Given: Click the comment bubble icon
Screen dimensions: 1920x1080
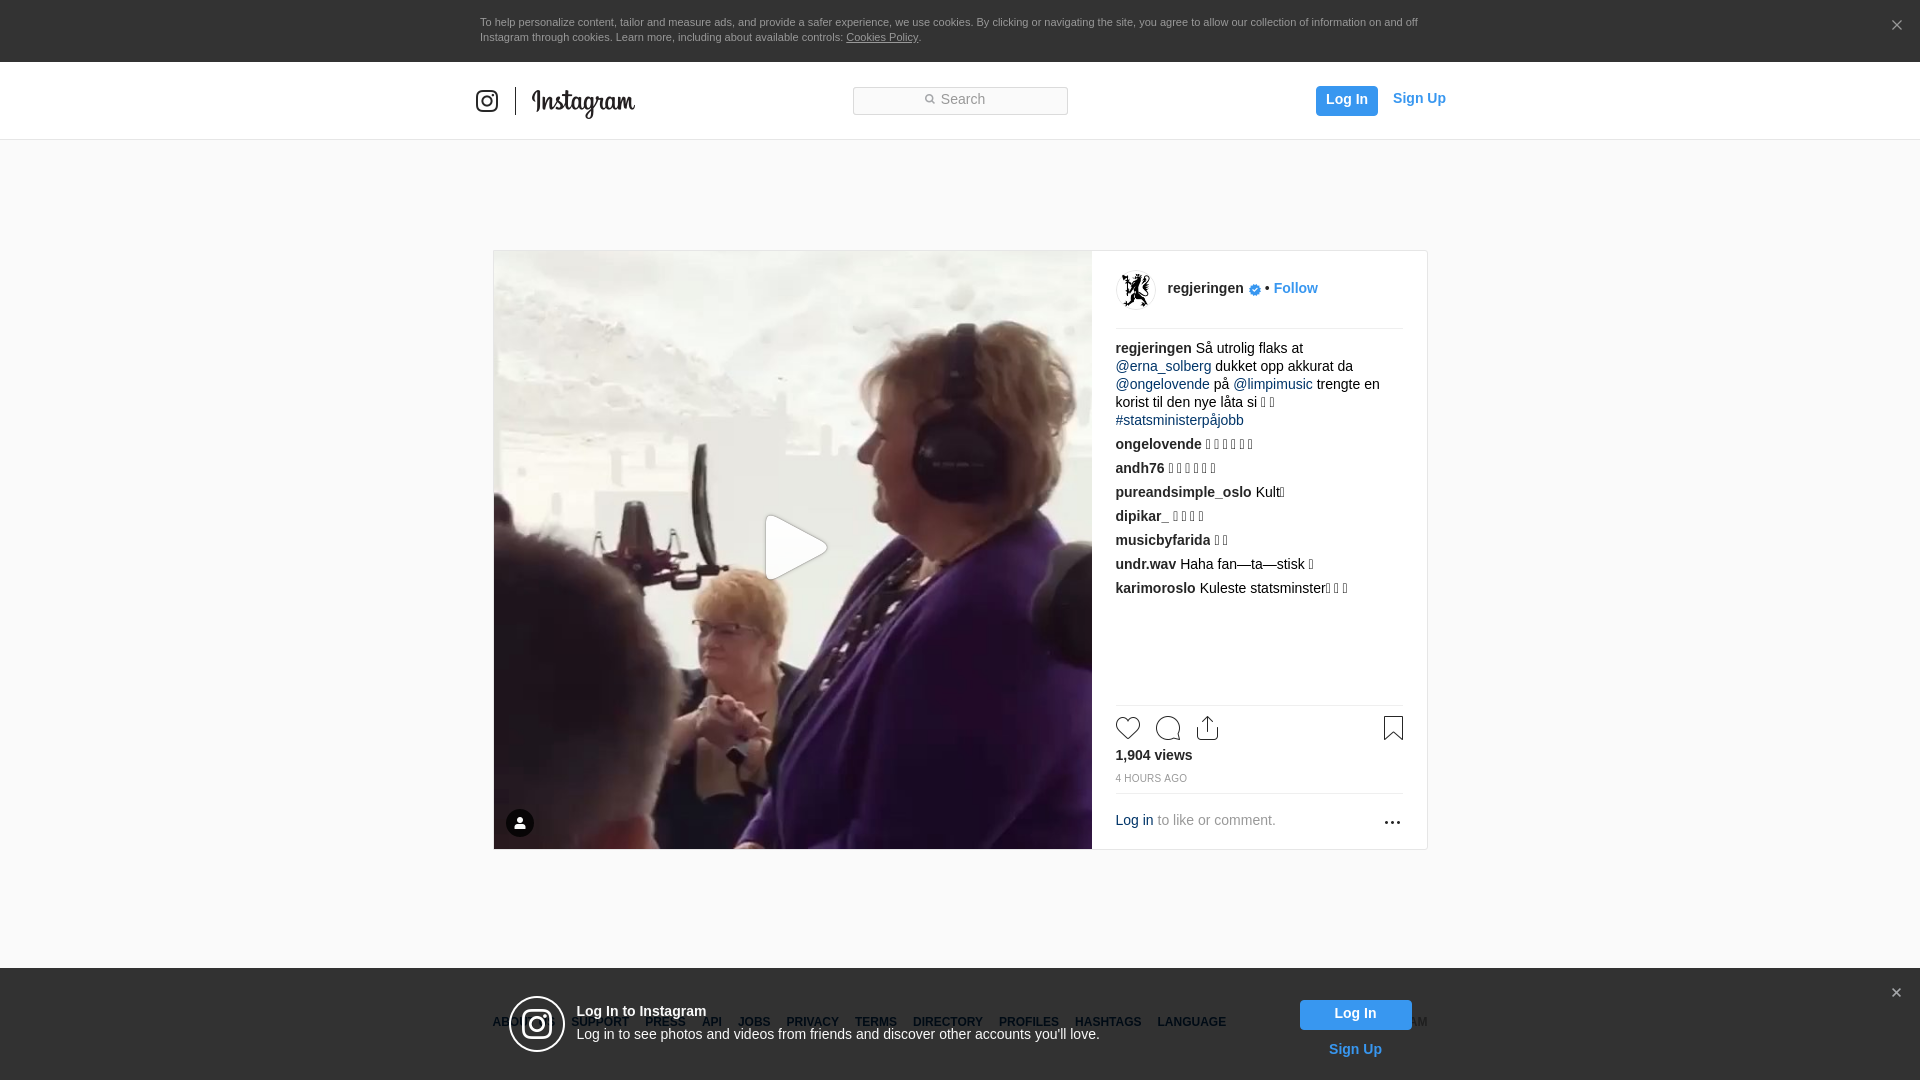Looking at the screenshot, I should pos(1167,728).
